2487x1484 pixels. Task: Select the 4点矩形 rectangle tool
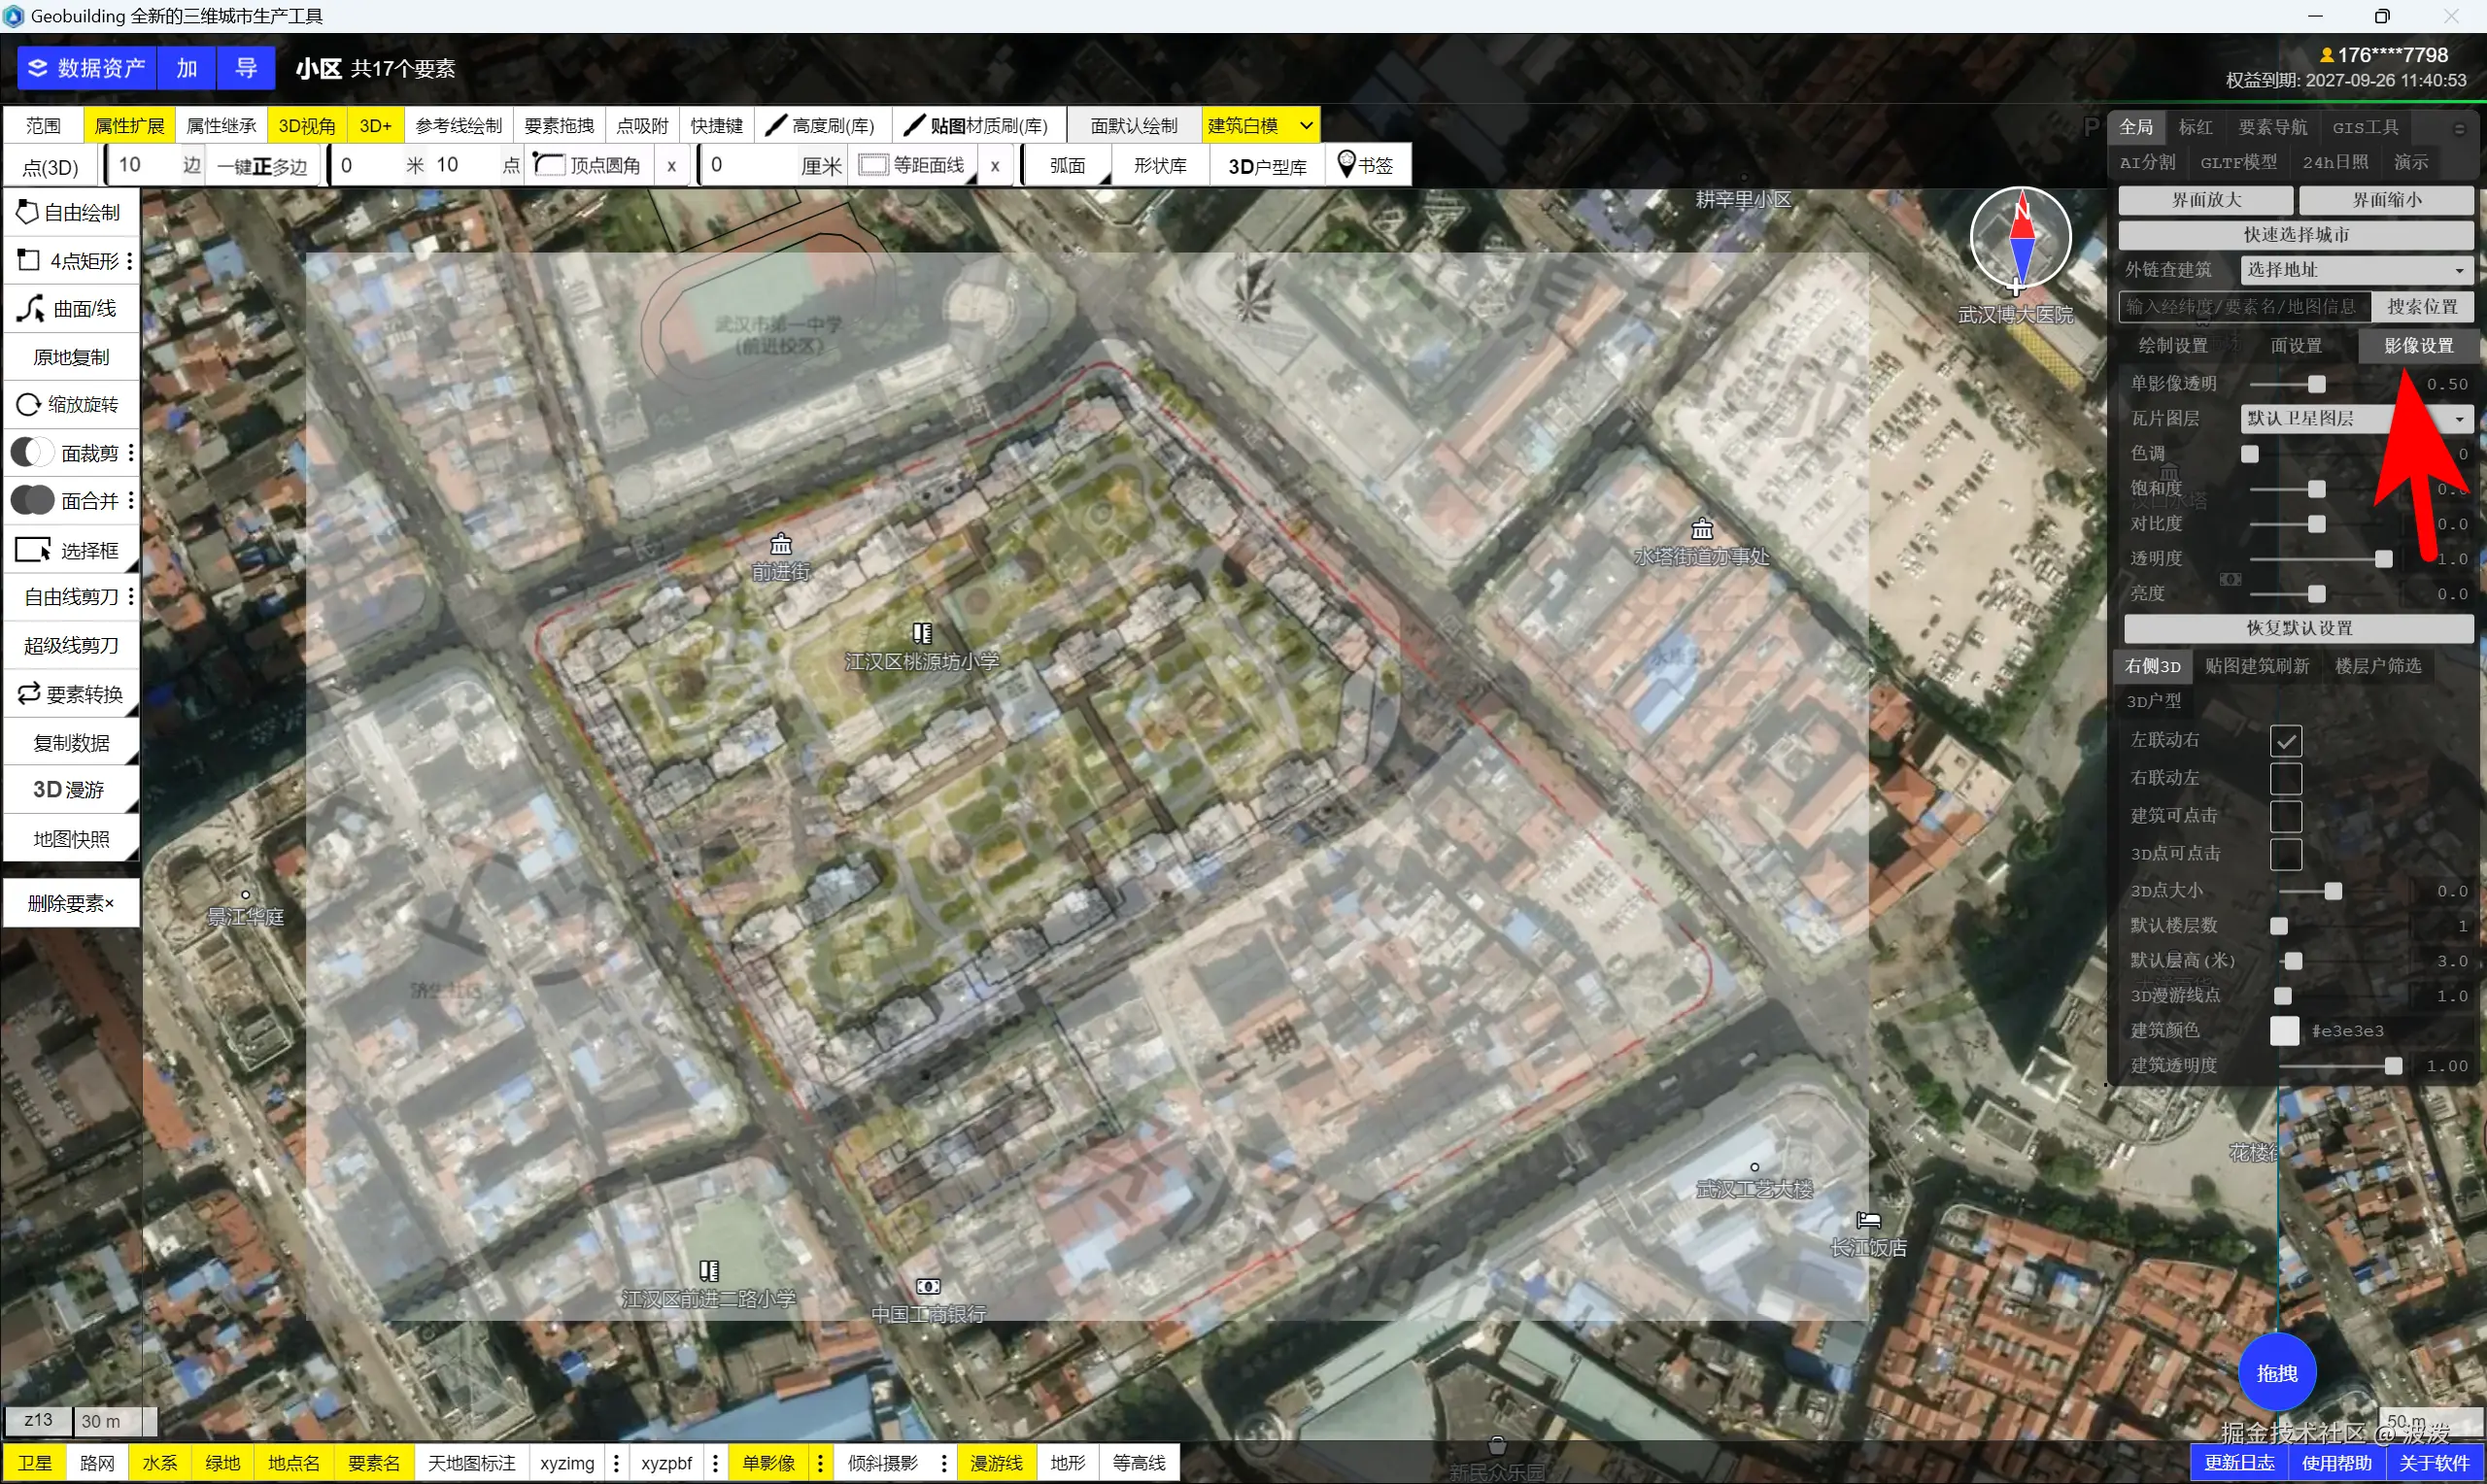pos(70,261)
